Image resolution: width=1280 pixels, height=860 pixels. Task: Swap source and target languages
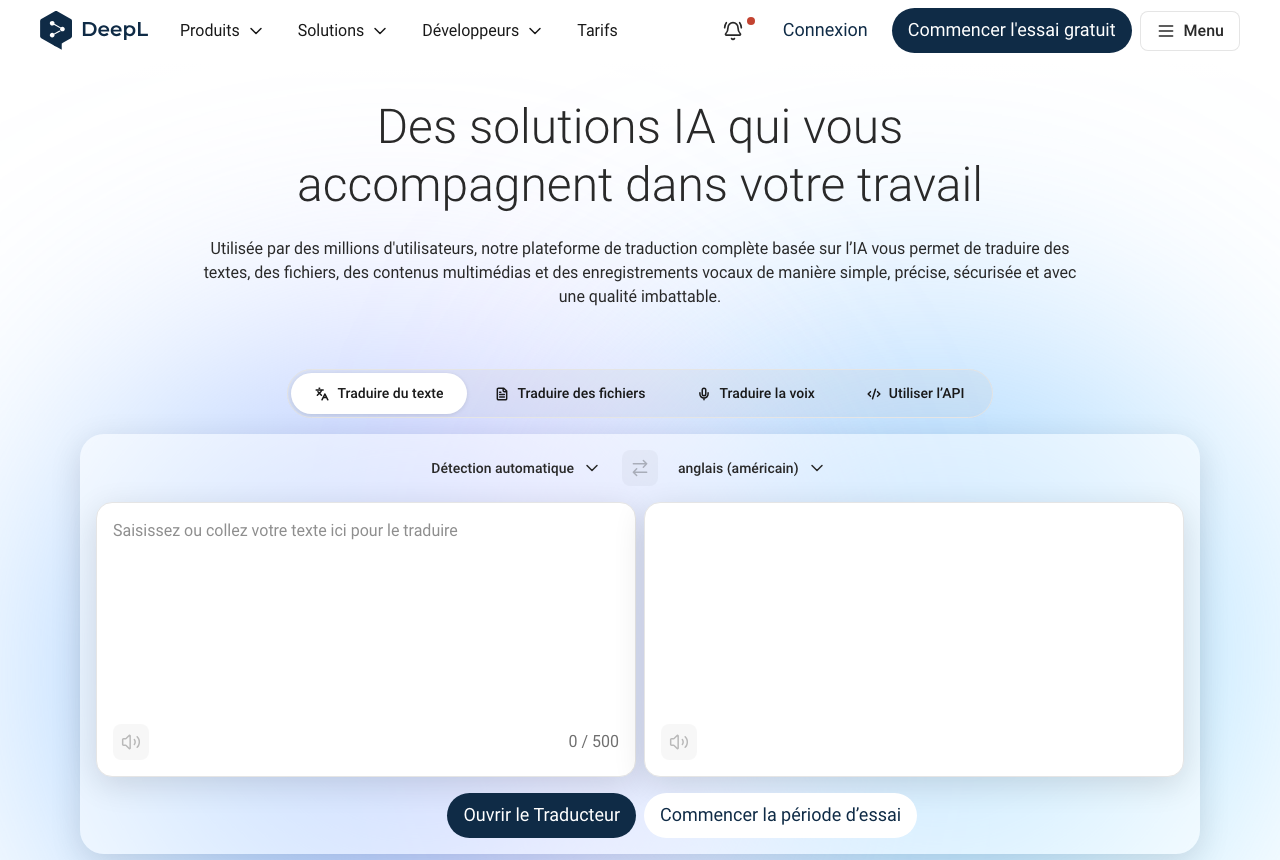tap(640, 468)
